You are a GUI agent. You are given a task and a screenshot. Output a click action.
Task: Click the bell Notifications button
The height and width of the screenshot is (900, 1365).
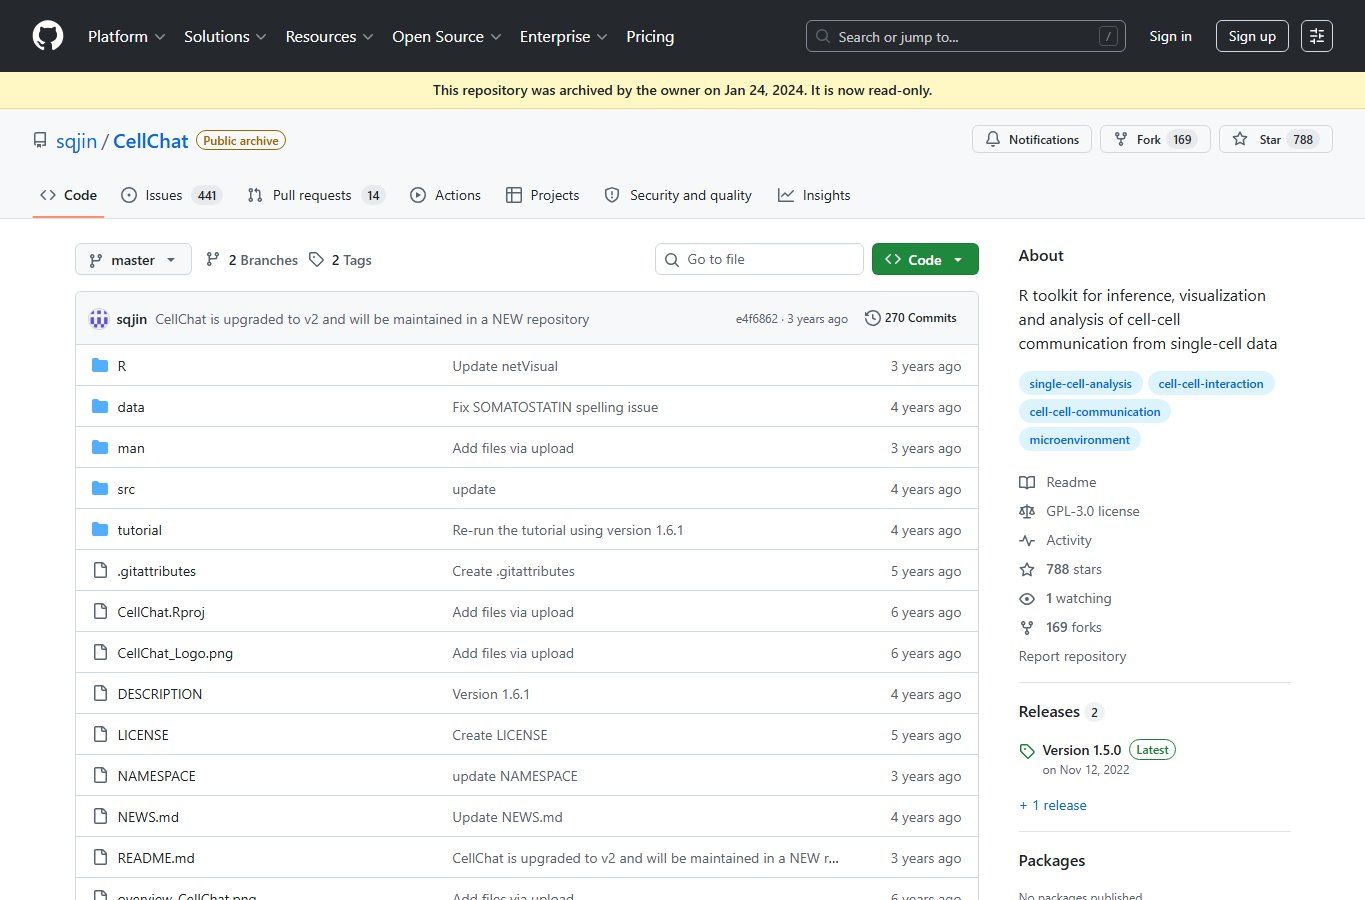(x=1032, y=139)
